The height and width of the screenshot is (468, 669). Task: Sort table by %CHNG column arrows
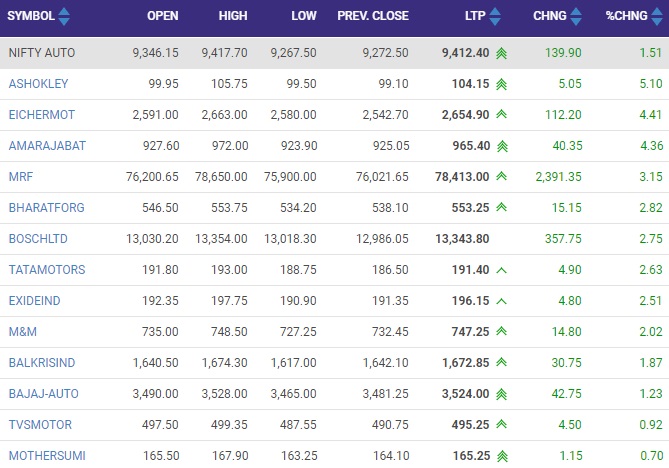point(657,16)
